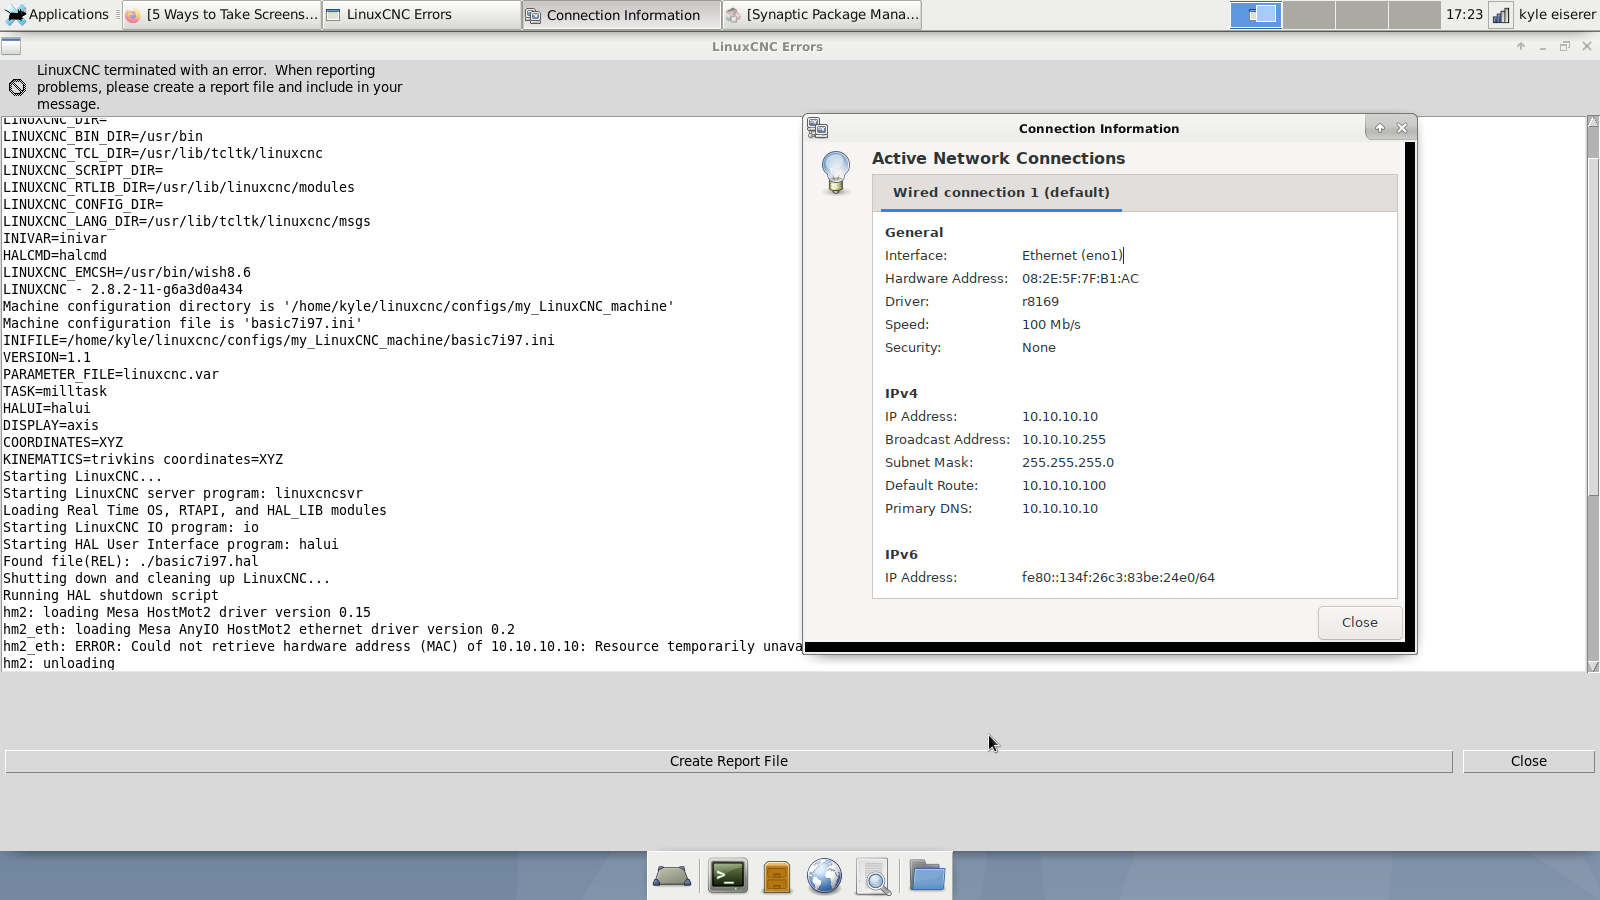Click log line 'Found file(REL): ./basic7i97.hal'
The image size is (1600, 900).
130,561
